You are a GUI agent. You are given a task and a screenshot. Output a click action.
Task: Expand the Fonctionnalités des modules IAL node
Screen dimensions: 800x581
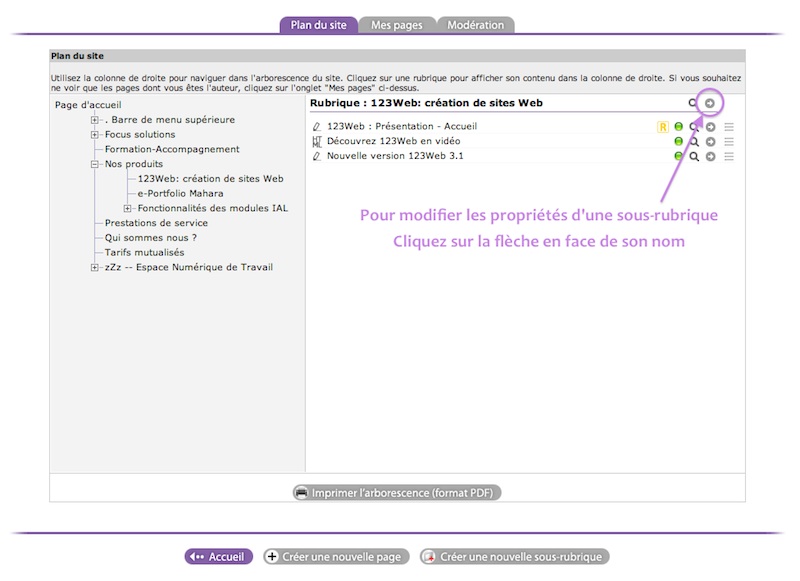click(x=128, y=208)
